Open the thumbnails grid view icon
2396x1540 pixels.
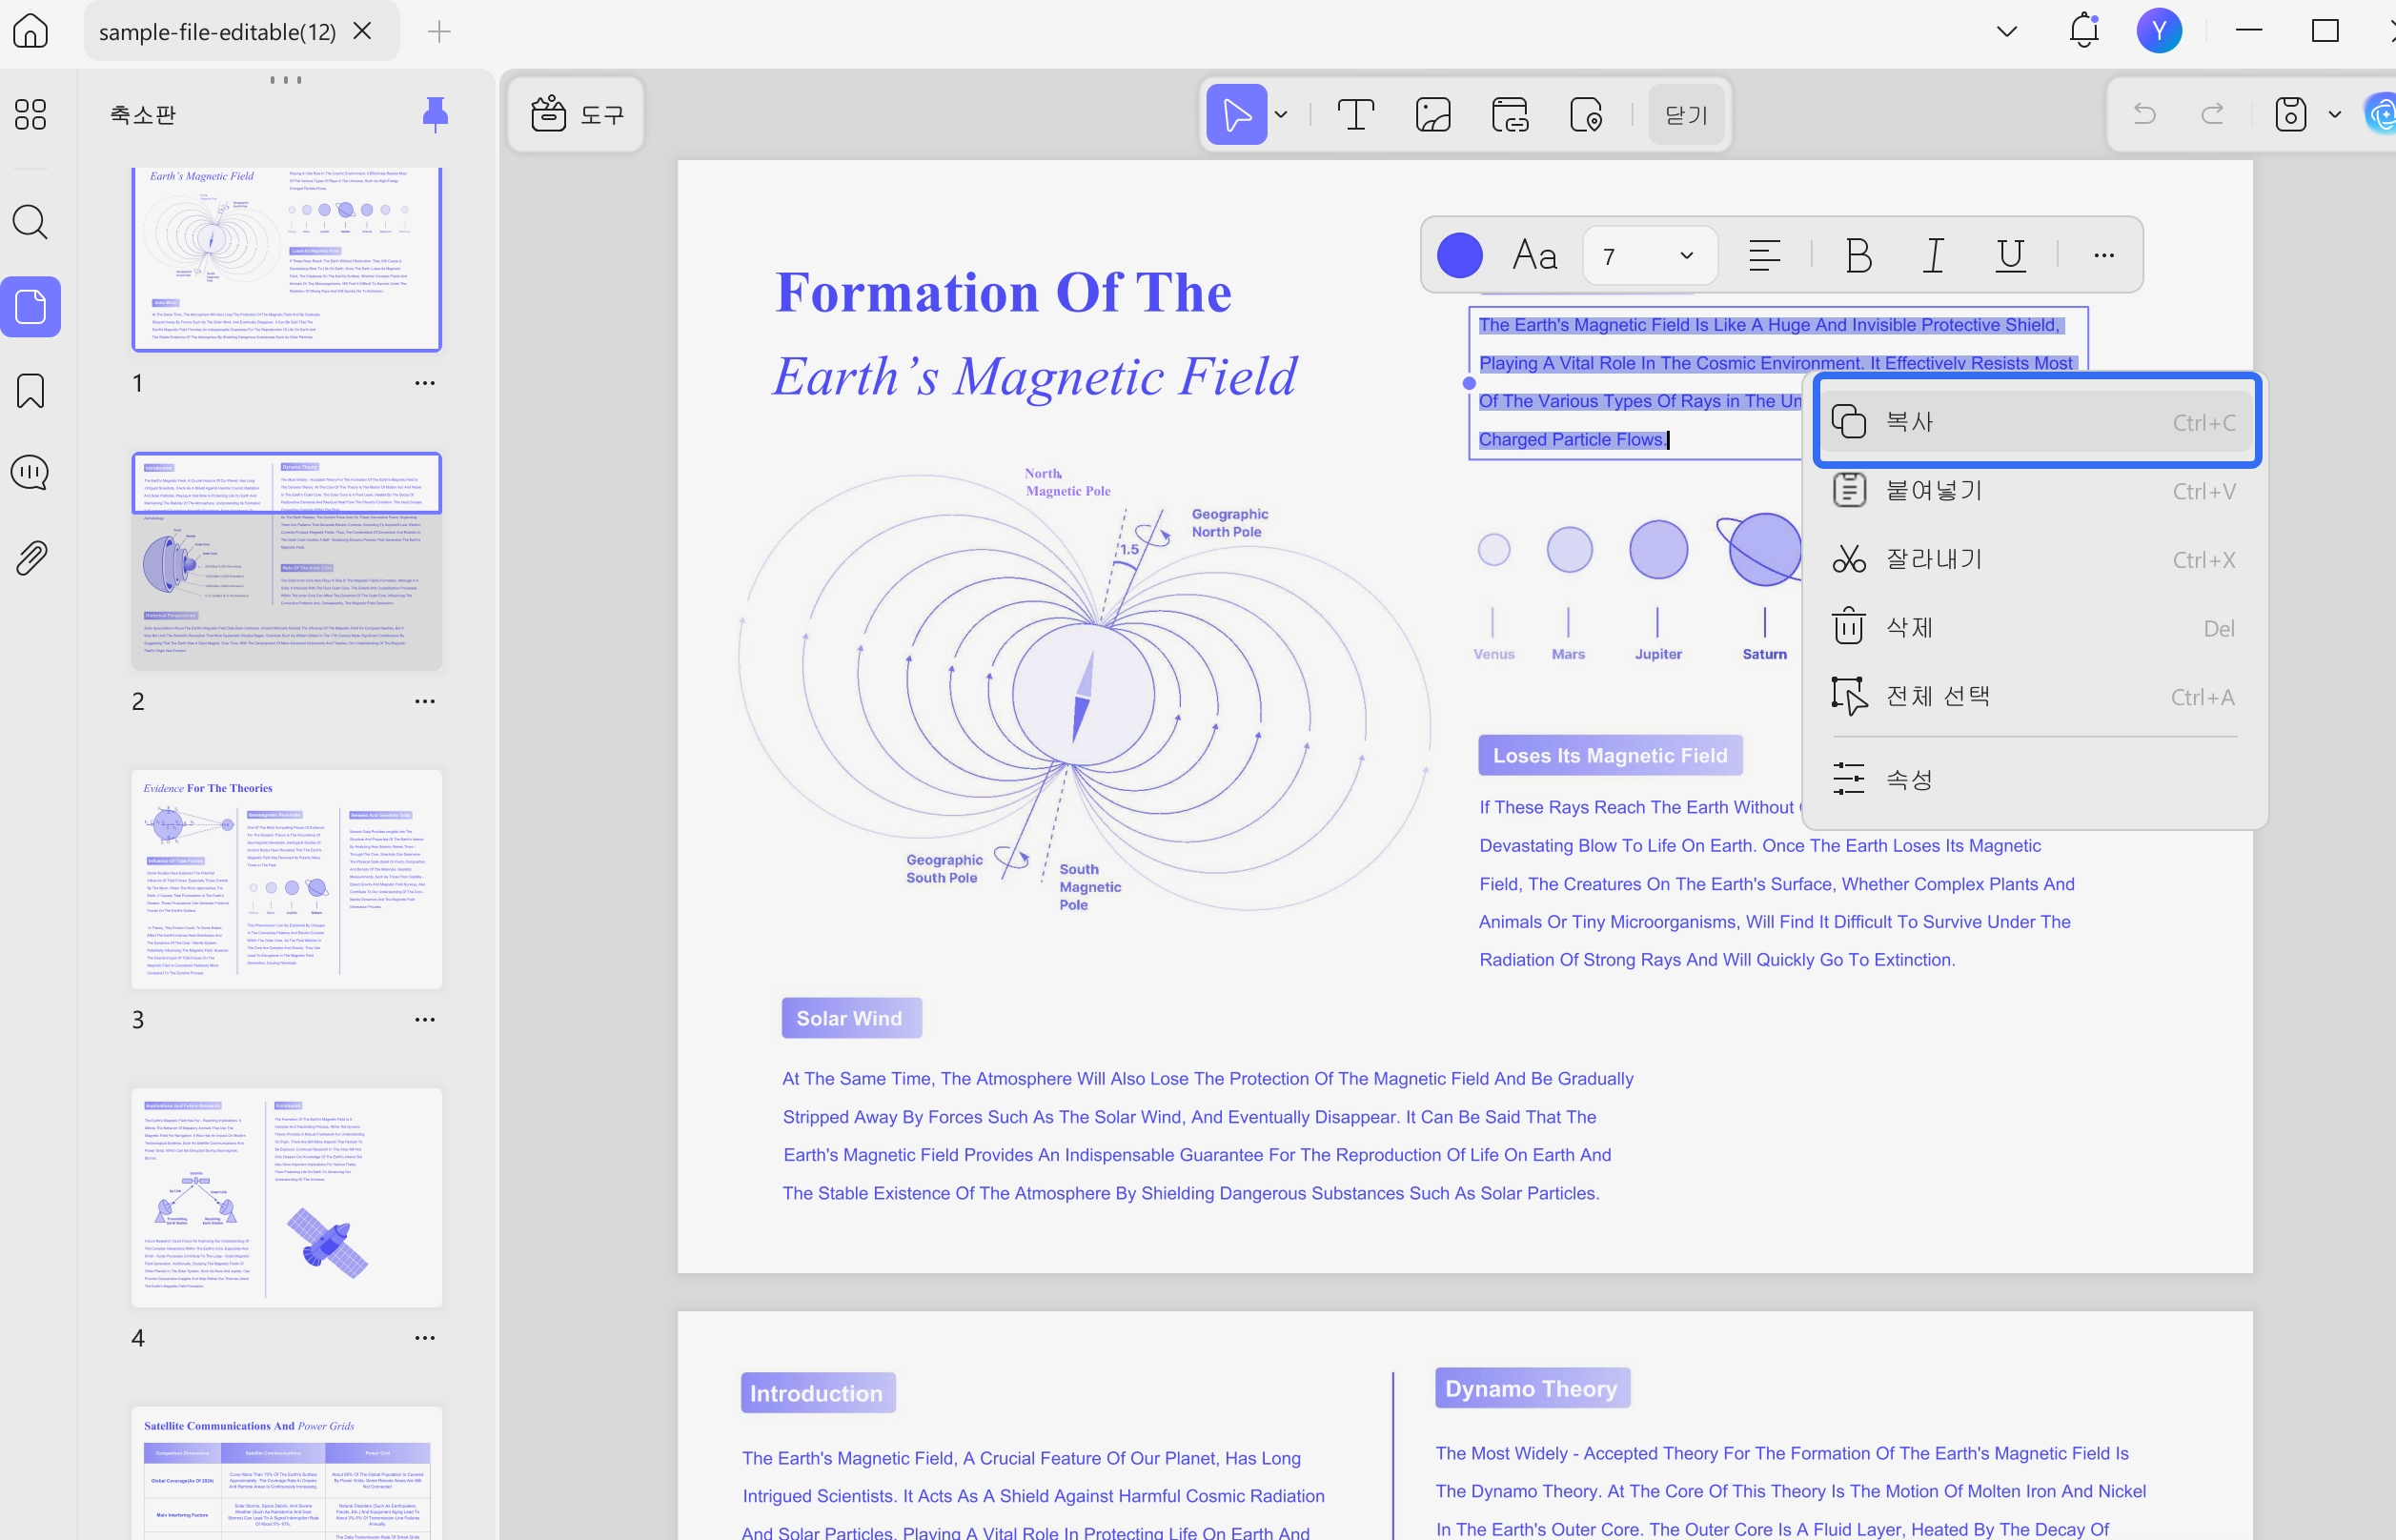(30, 114)
